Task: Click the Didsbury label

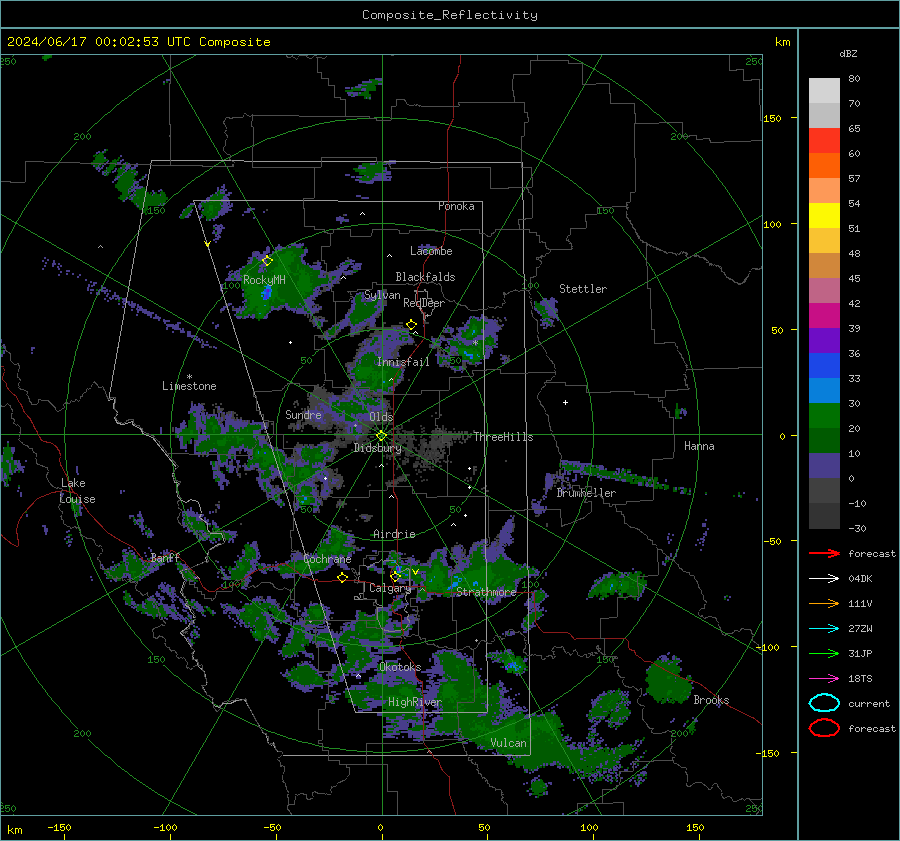Action: click(378, 448)
